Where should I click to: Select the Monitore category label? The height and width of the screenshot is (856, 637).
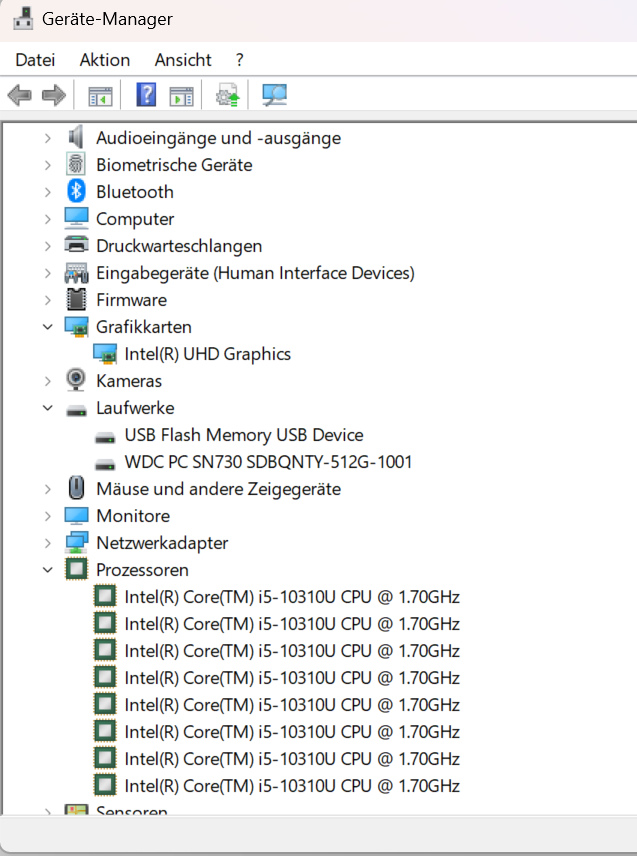point(133,516)
